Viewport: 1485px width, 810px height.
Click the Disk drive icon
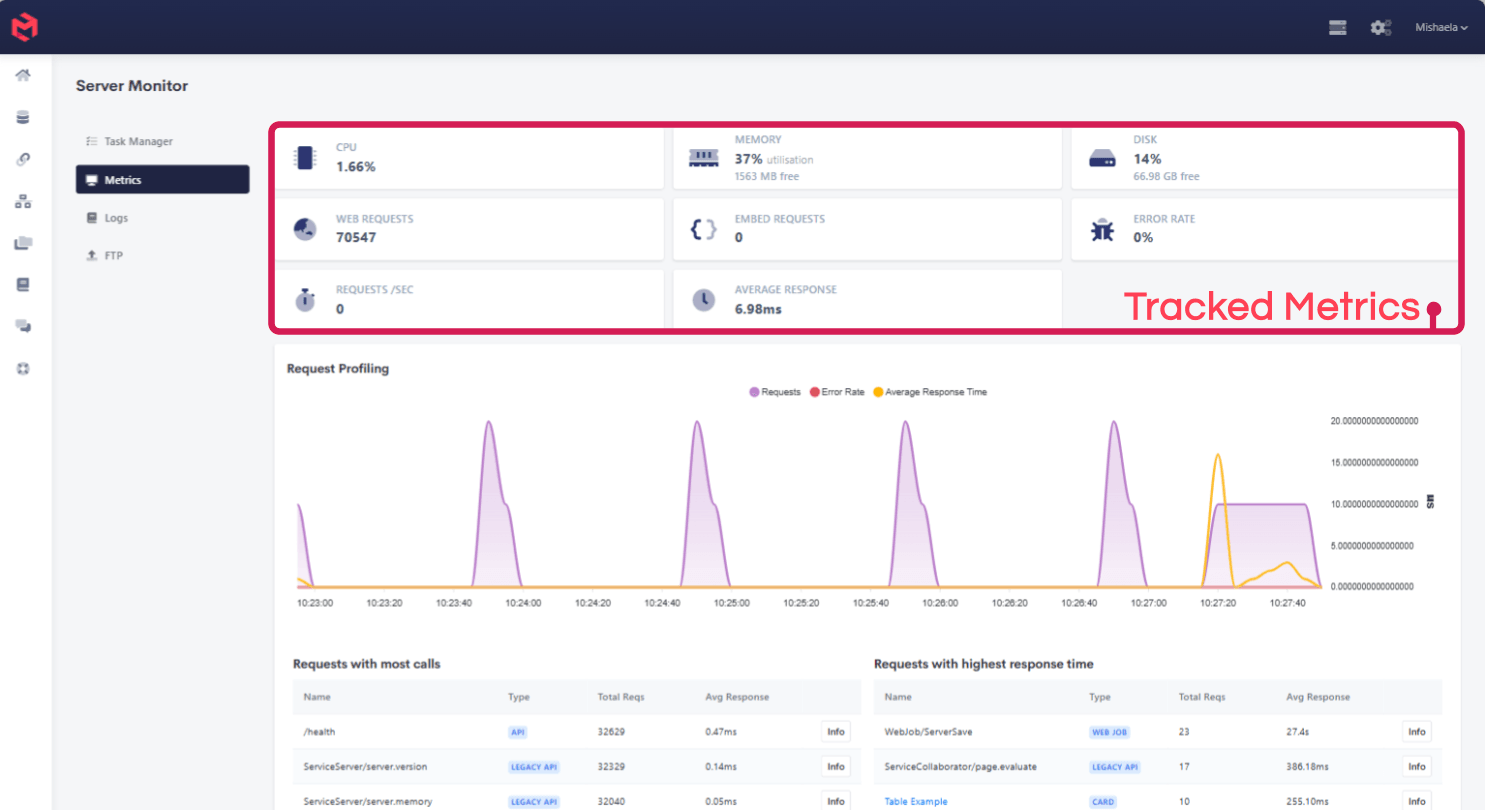(1102, 158)
